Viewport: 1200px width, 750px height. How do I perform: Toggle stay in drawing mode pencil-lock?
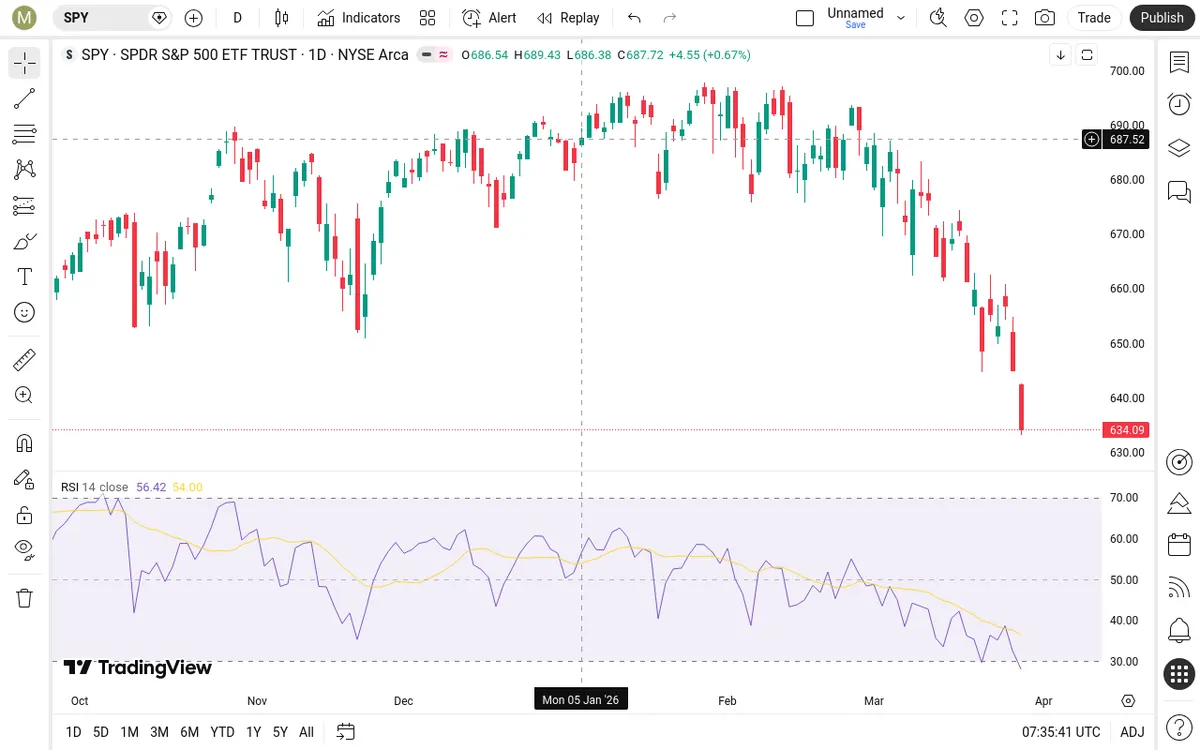click(25, 479)
